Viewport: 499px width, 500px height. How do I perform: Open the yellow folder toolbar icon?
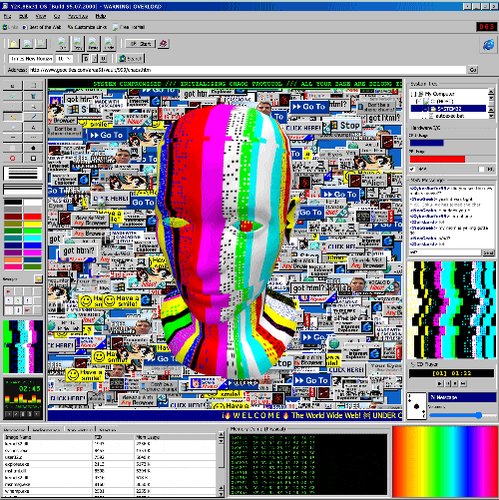14,44
